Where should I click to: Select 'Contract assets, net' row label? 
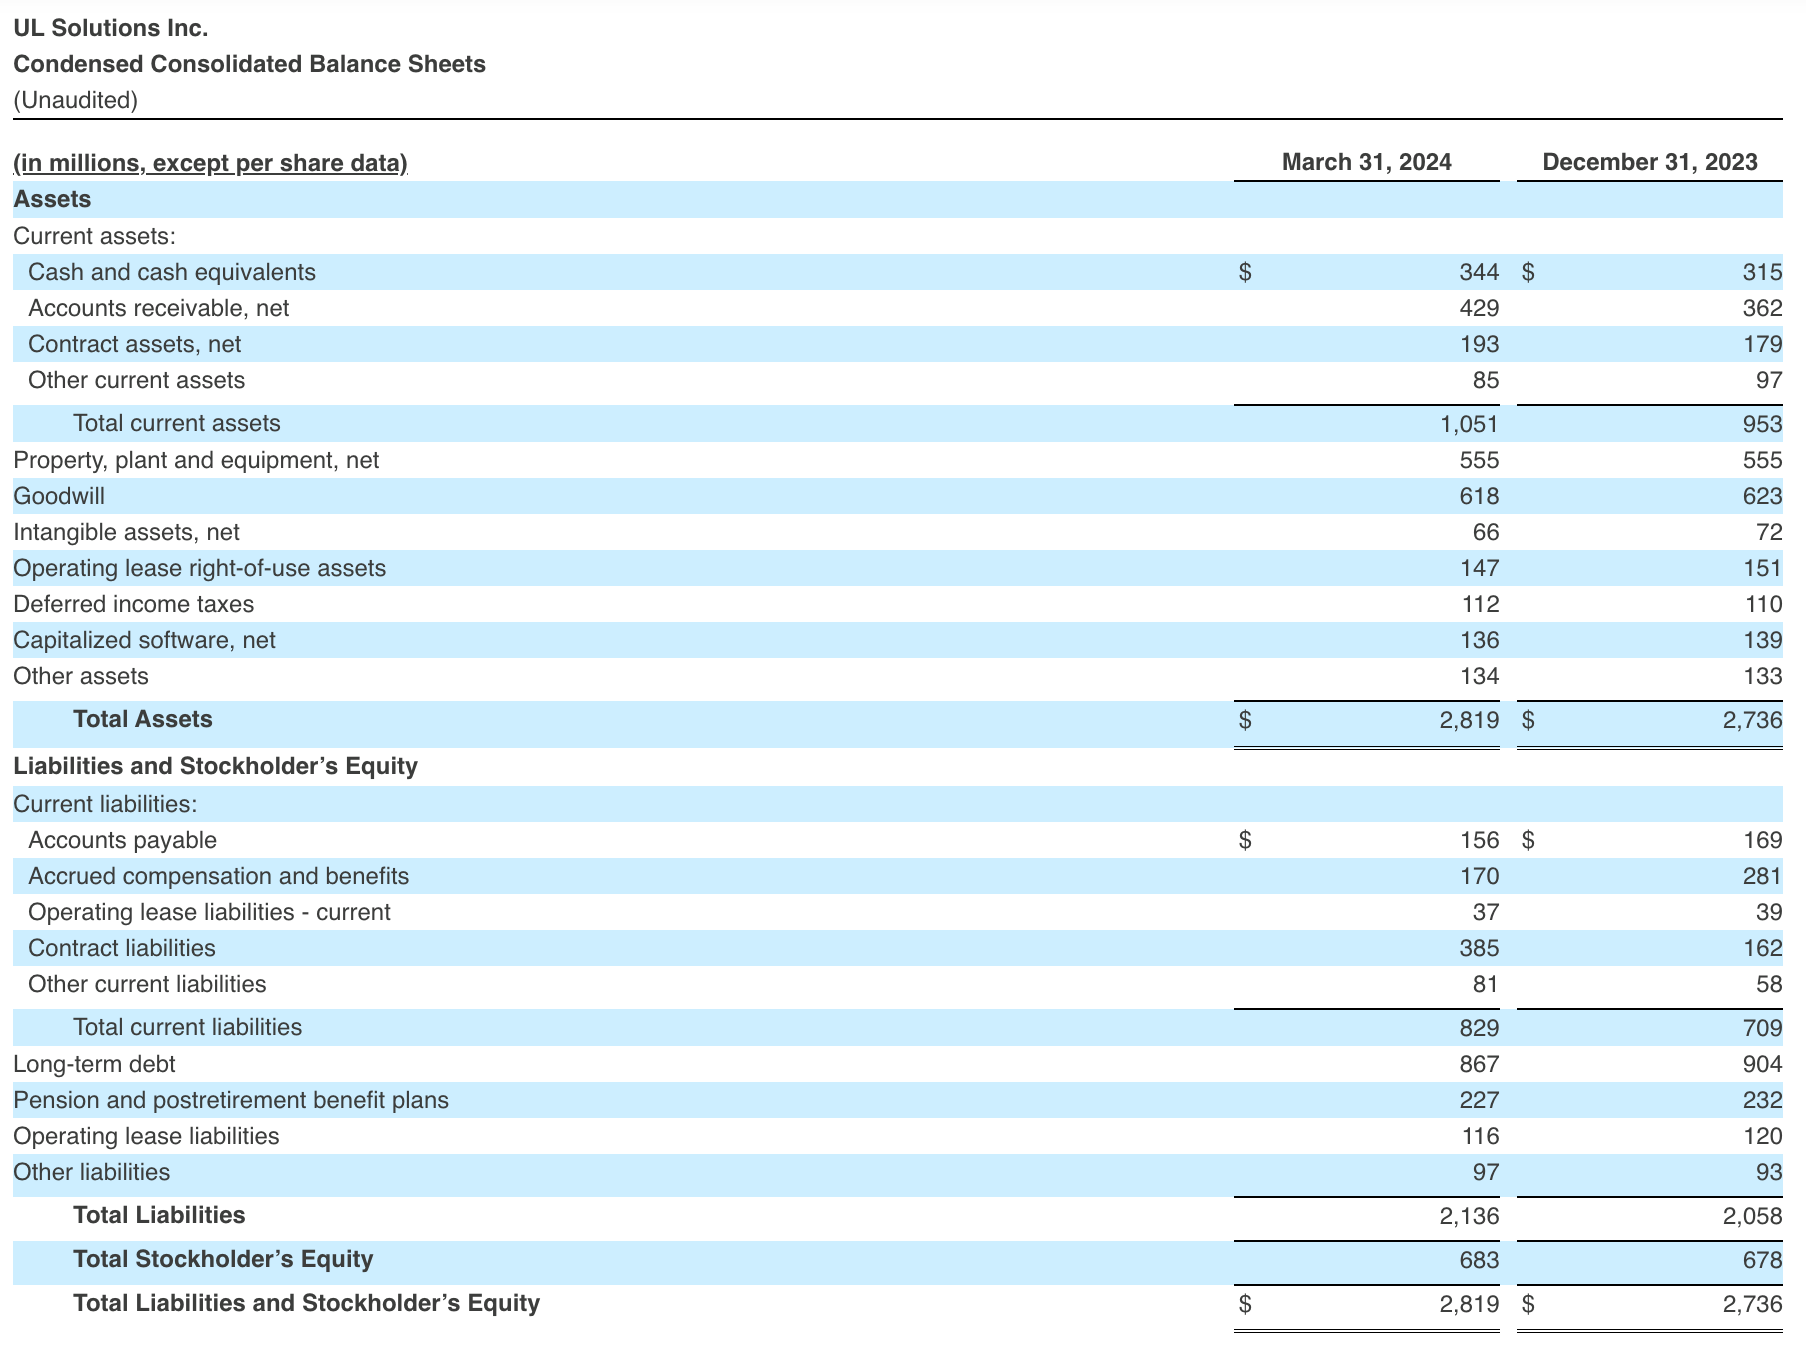tap(135, 344)
